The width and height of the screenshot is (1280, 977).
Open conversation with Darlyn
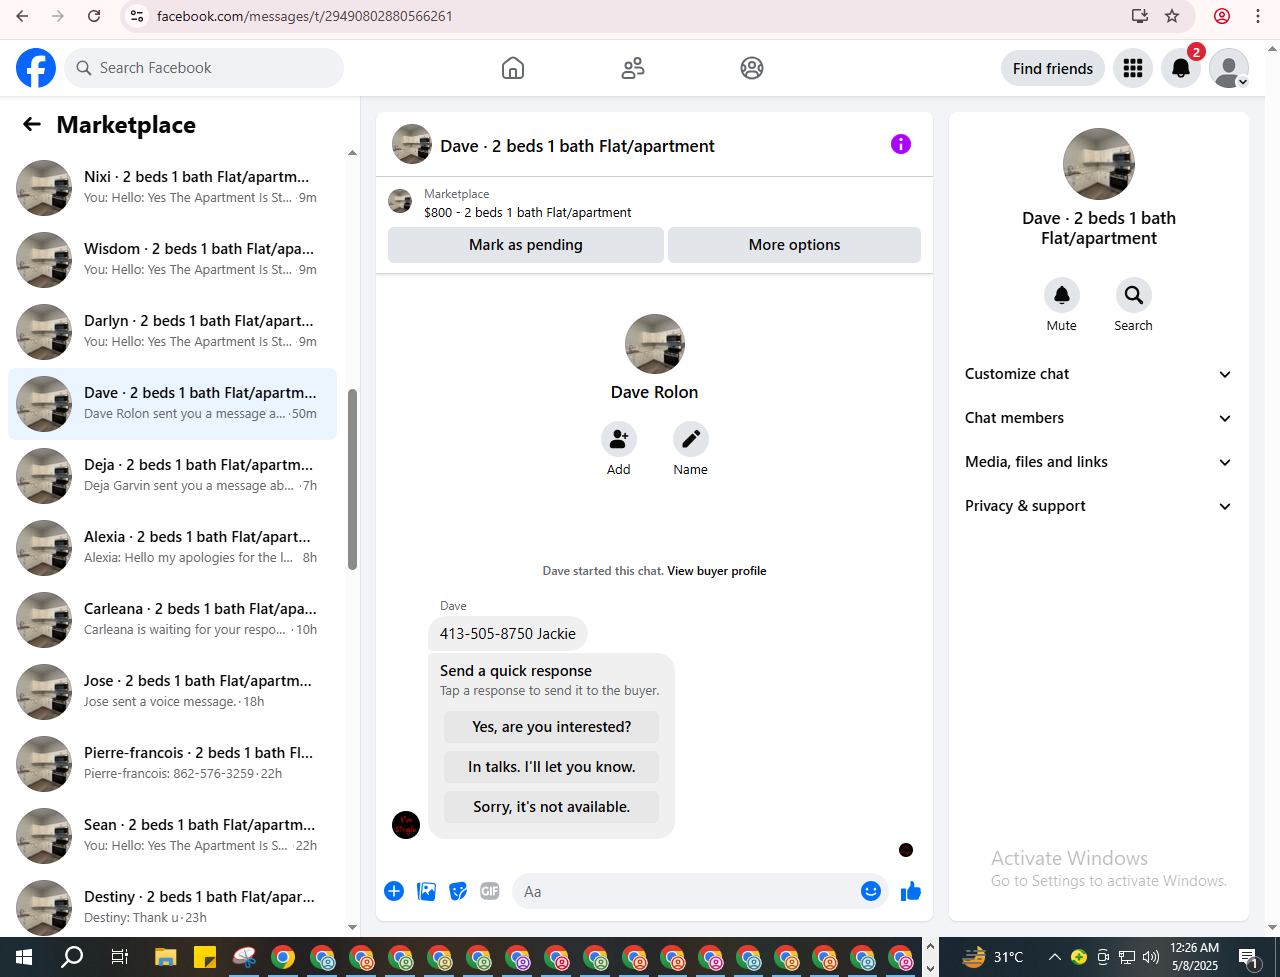[x=172, y=332]
